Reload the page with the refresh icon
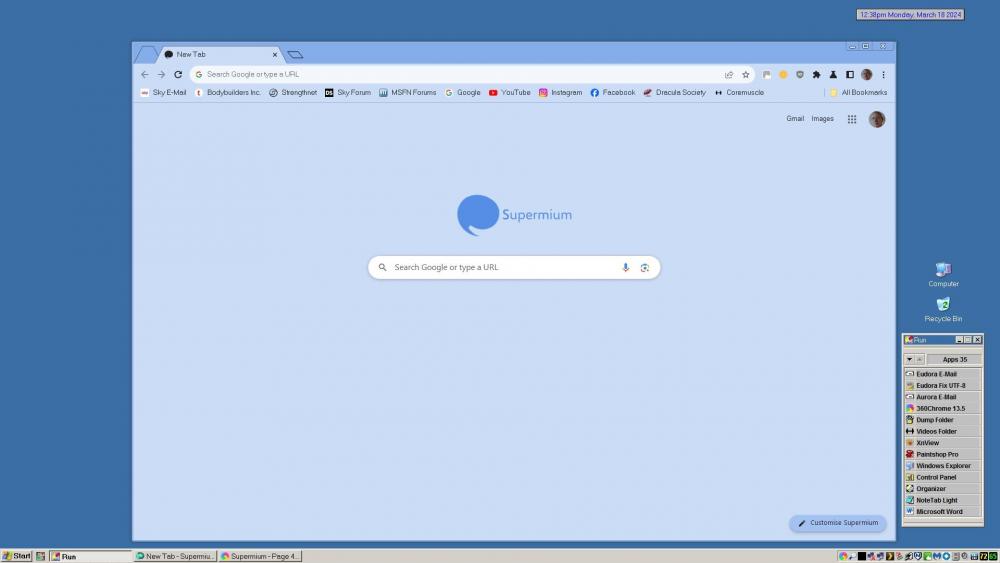 (178, 75)
